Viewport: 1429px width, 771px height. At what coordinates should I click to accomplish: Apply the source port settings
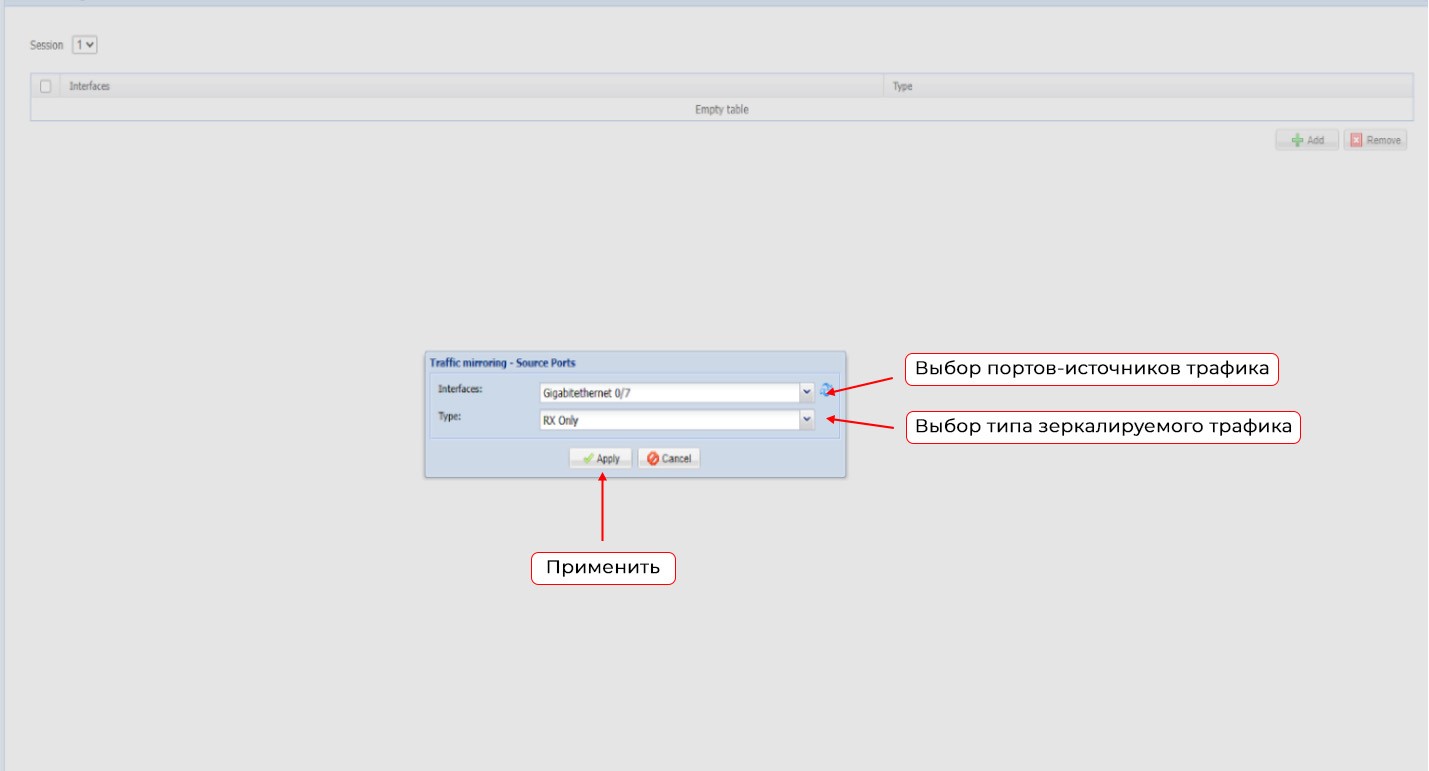tap(600, 458)
